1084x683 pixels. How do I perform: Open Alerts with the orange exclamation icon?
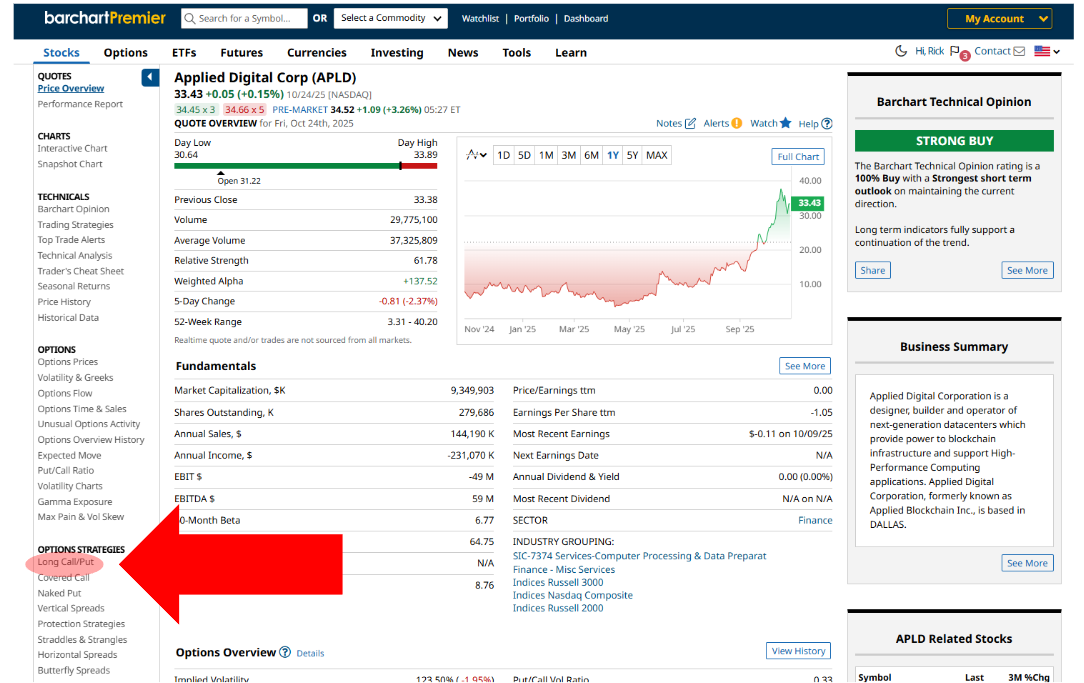coord(736,124)
